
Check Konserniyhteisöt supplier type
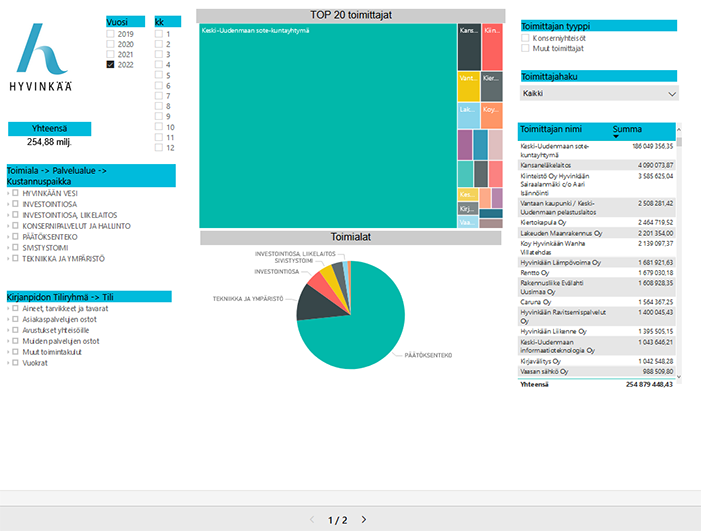tap(525, 38)
